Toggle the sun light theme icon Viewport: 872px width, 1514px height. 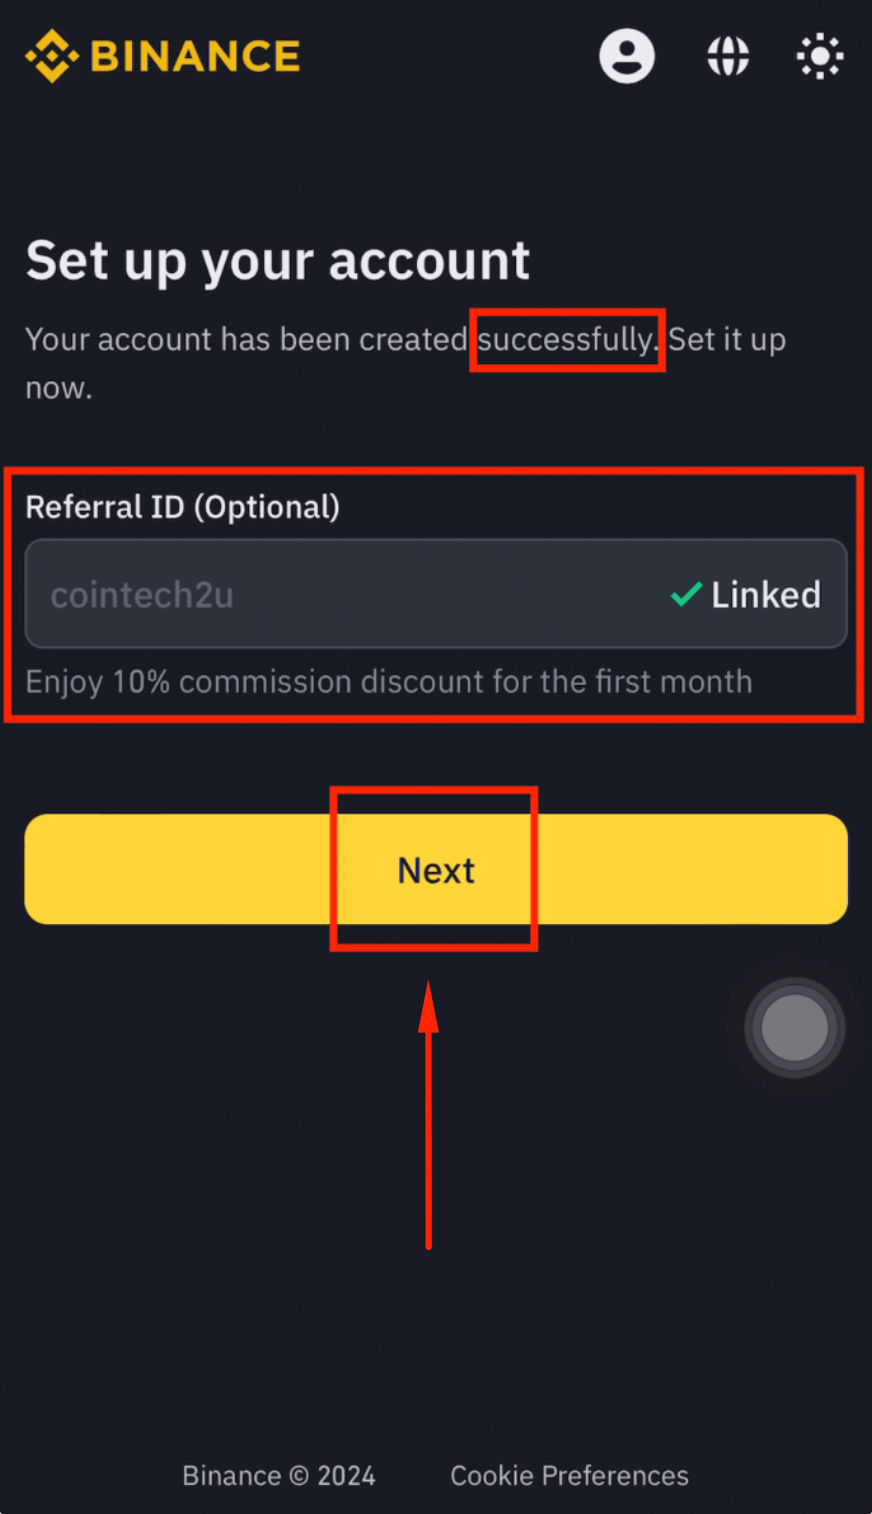[x=820, y=56]
